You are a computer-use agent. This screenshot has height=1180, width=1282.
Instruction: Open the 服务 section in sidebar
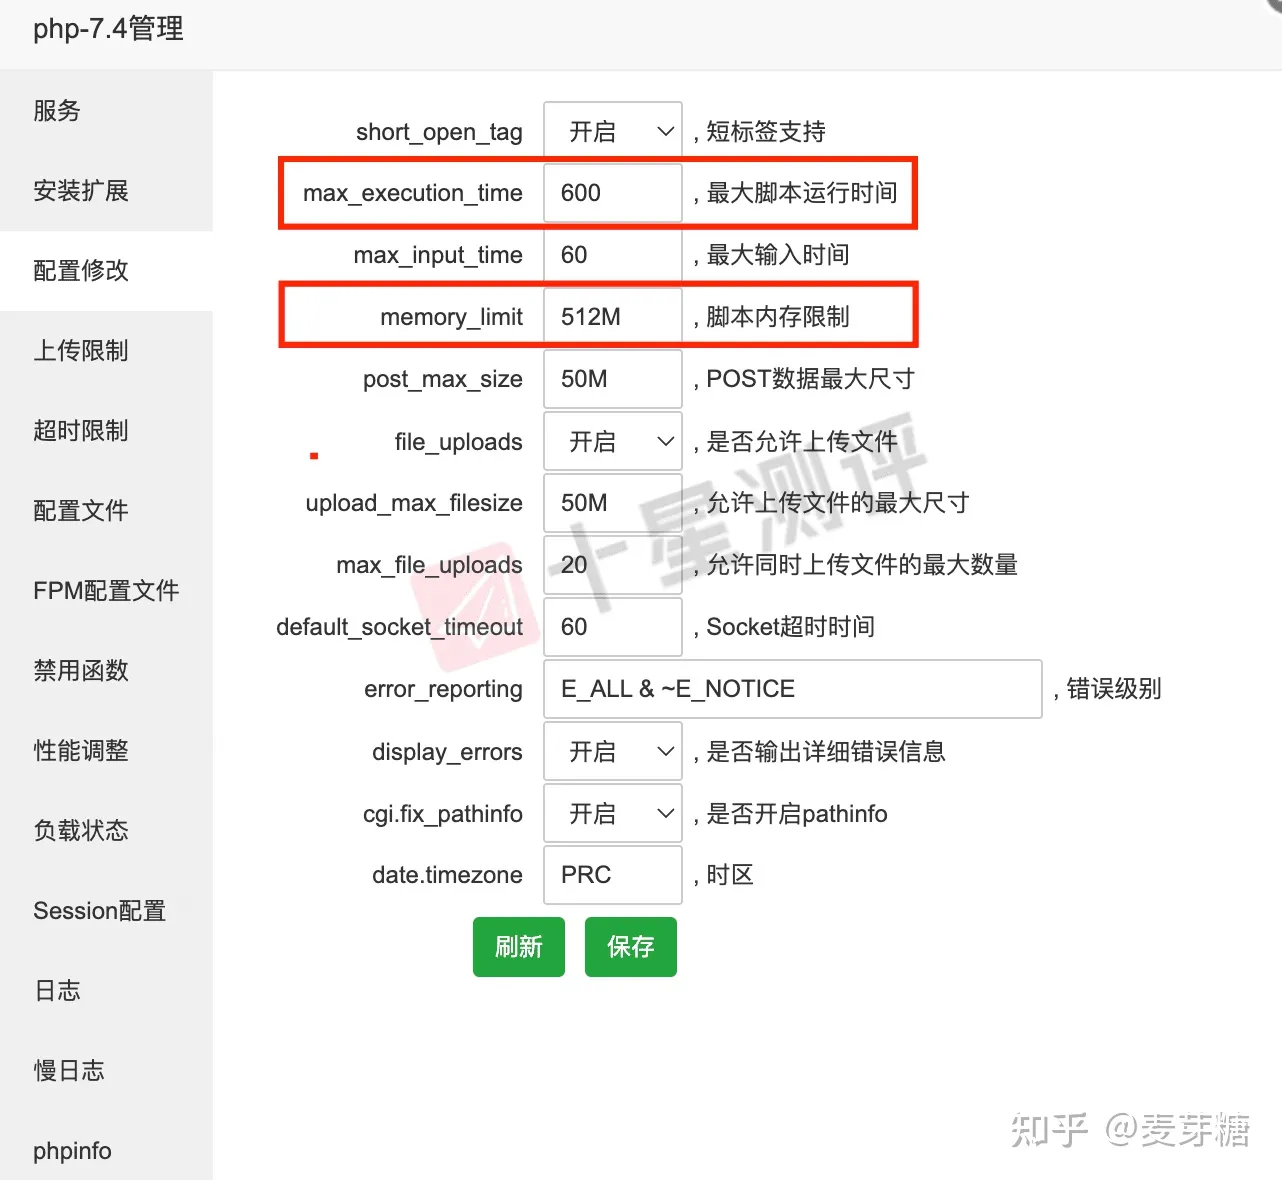56,111
